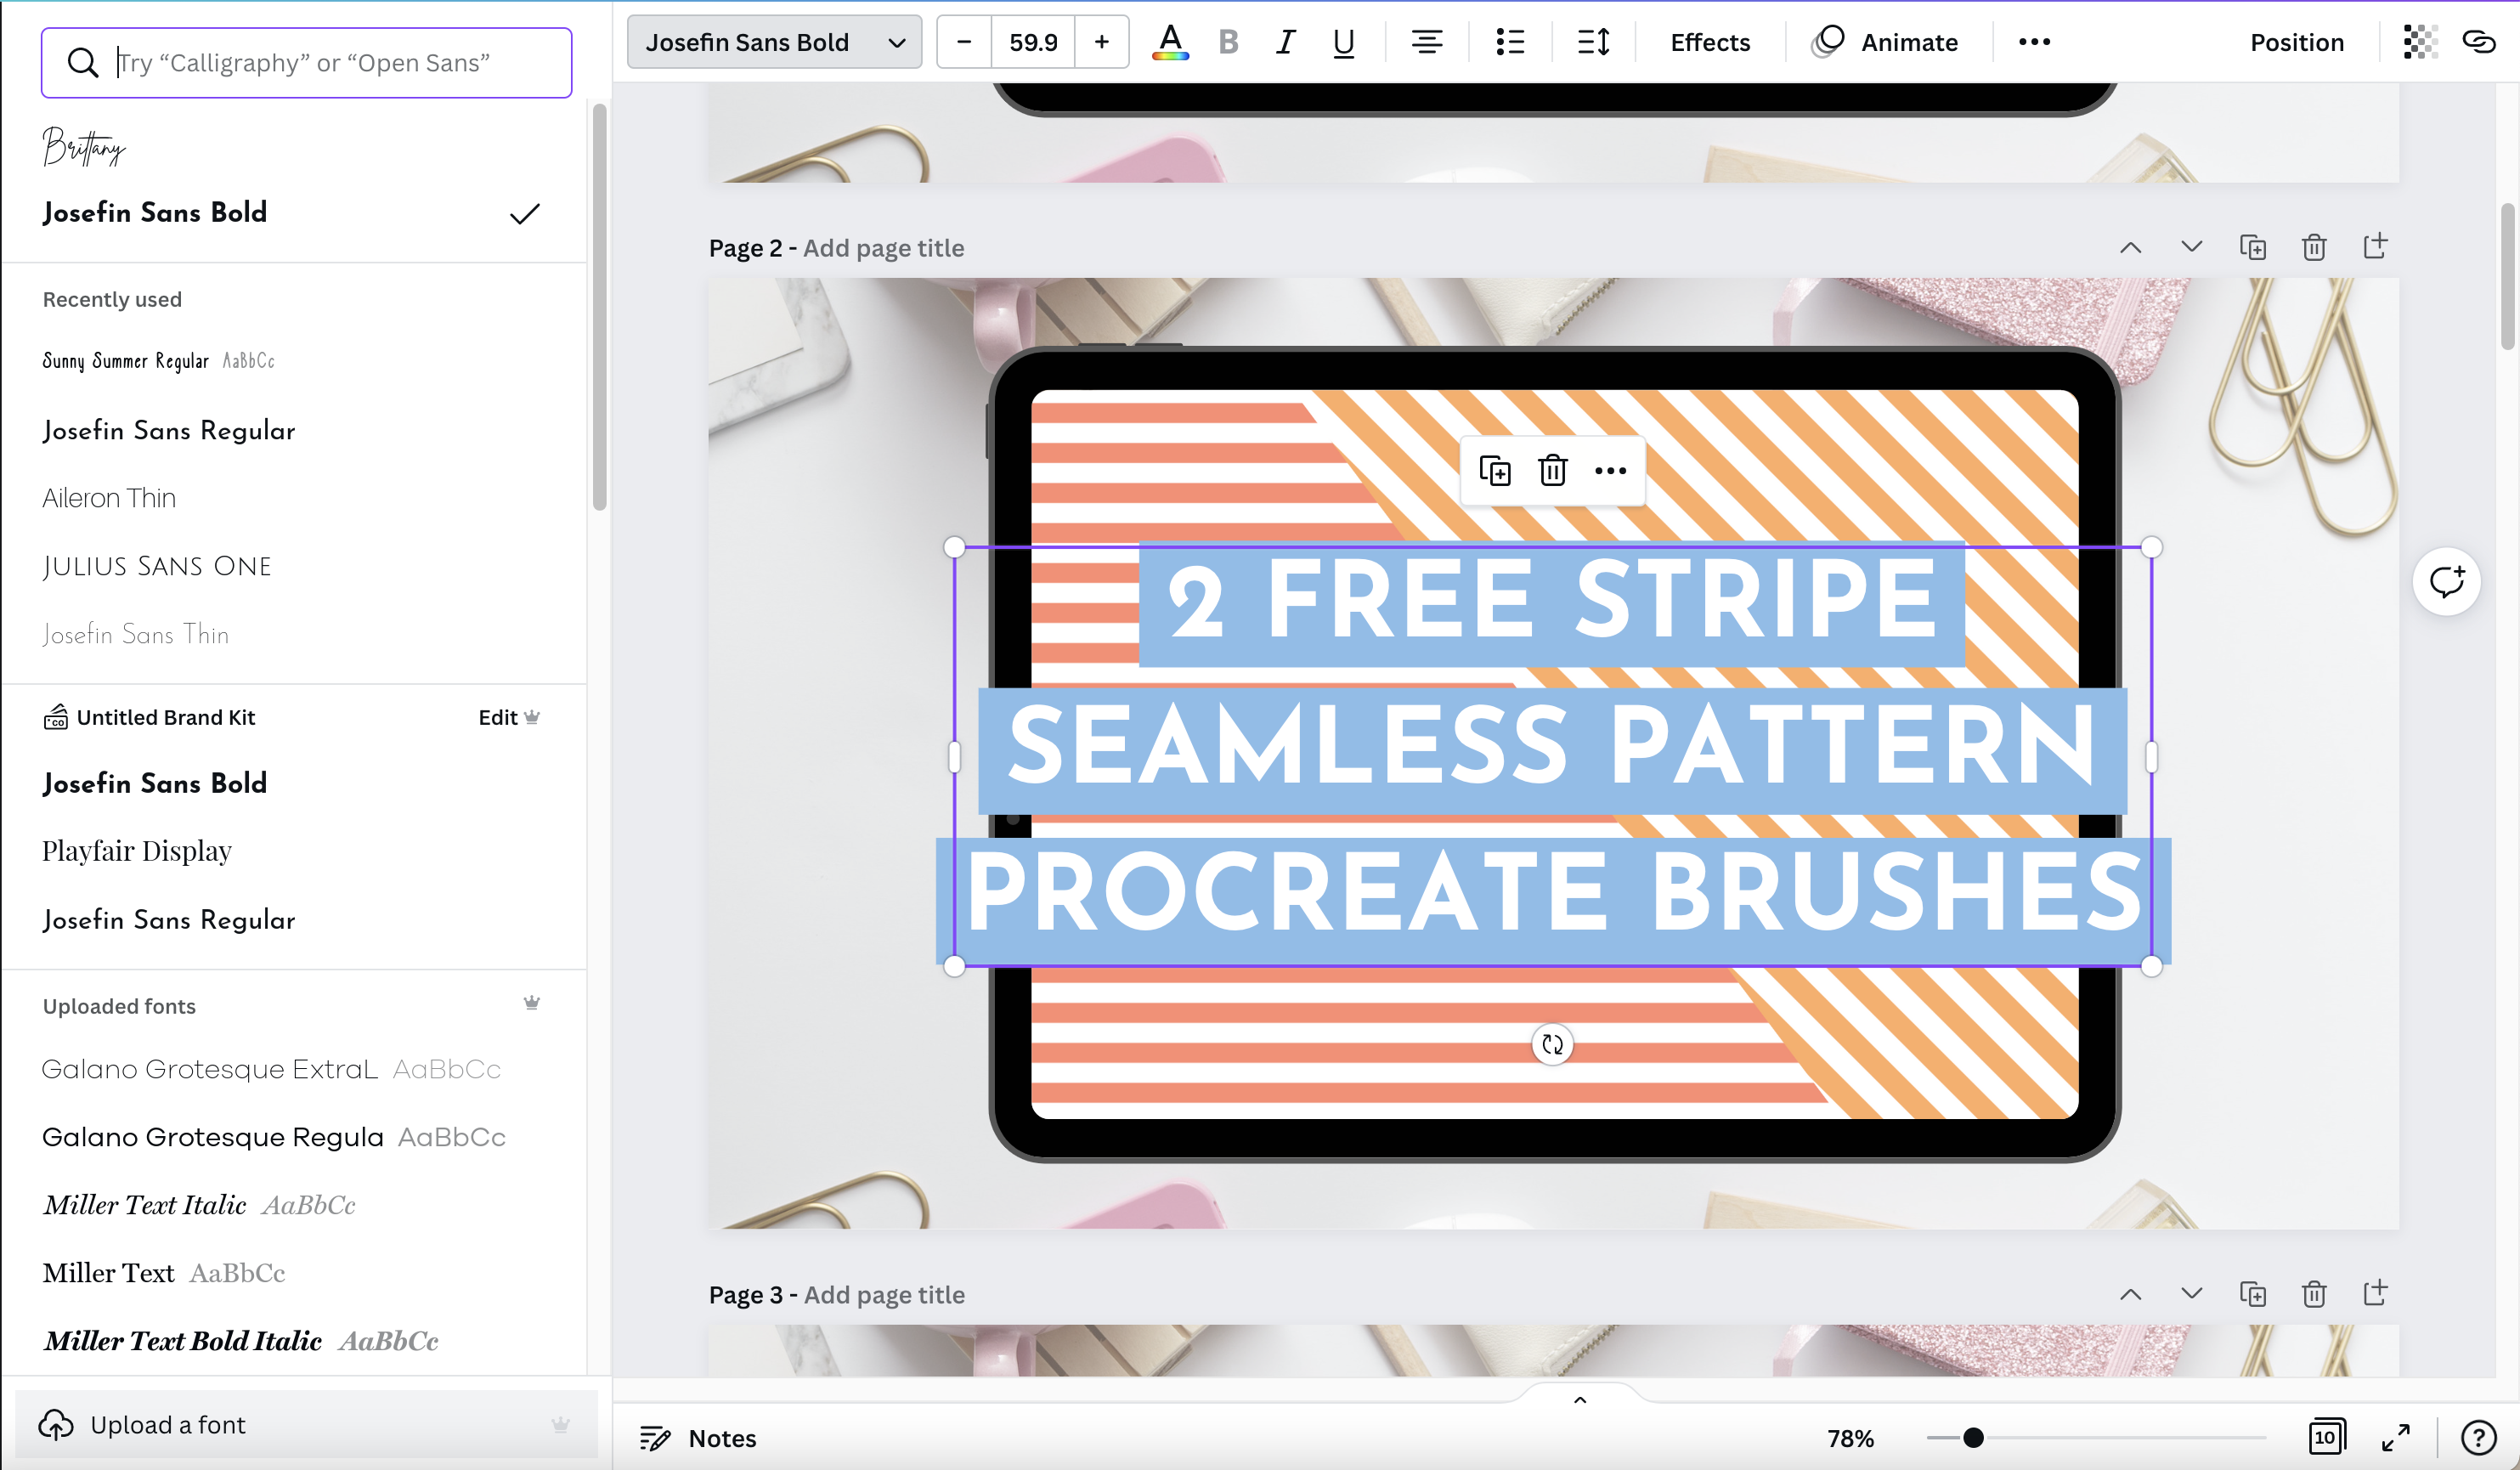The image size is (2520, 1470).
Task: Open the Position panel
Action: pos(2297,42)
